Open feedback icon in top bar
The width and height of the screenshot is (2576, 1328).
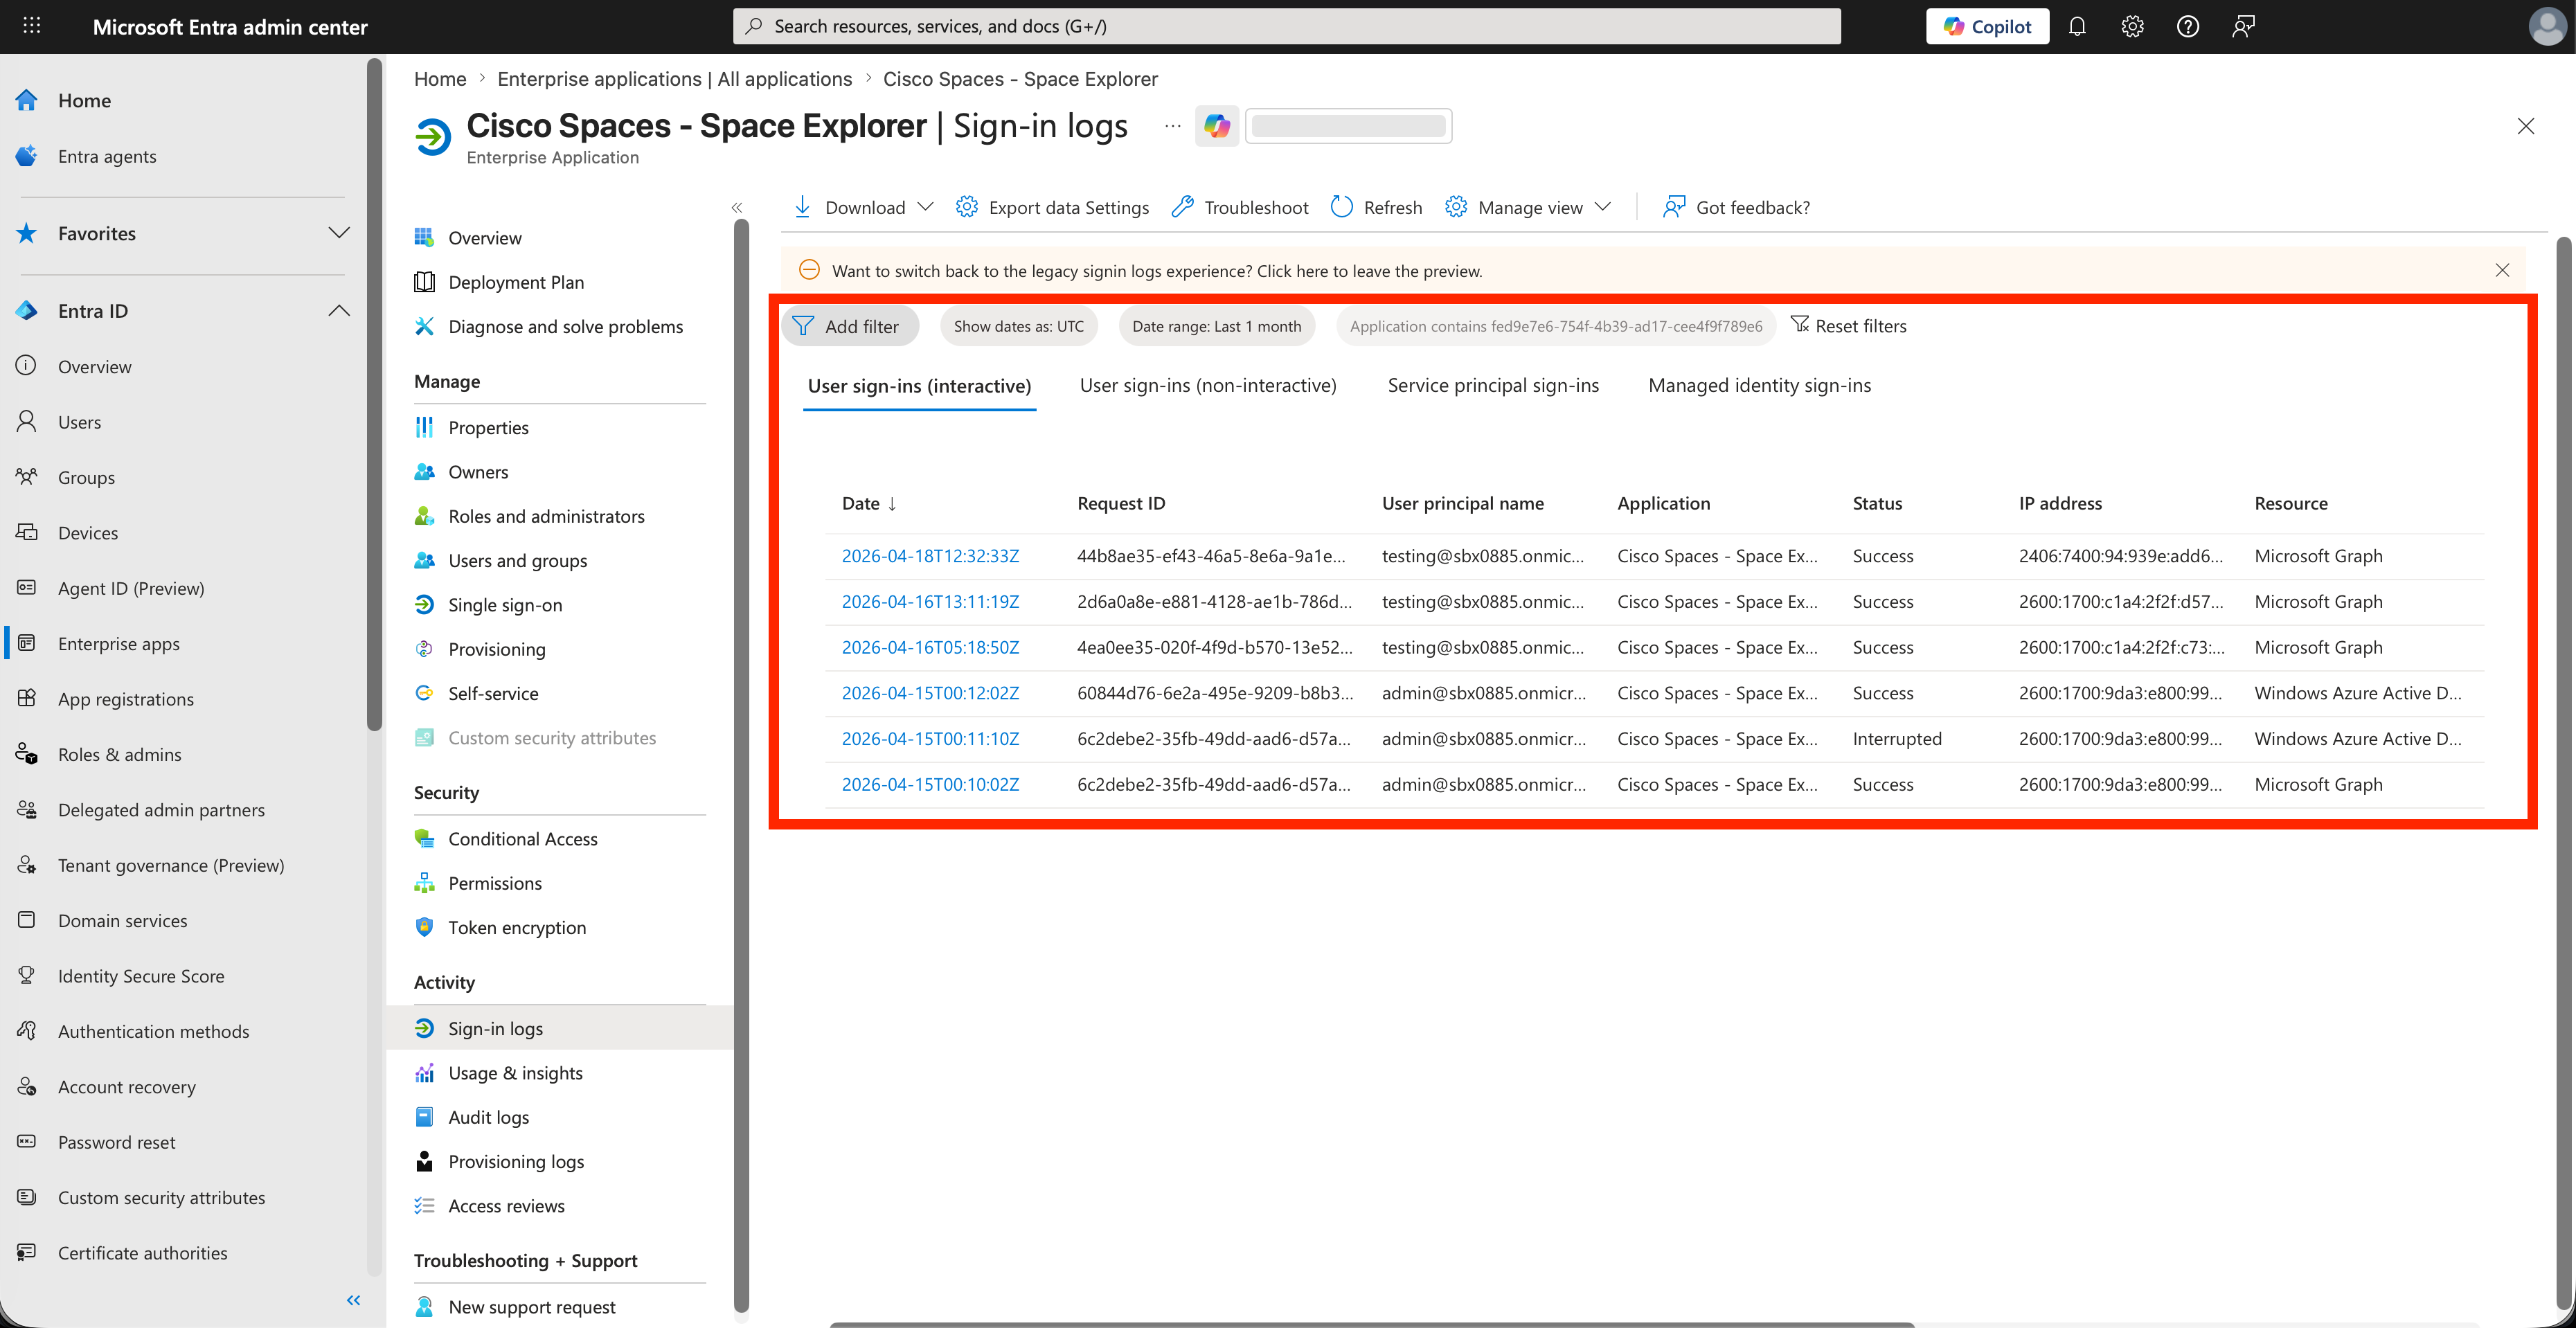2243,27
